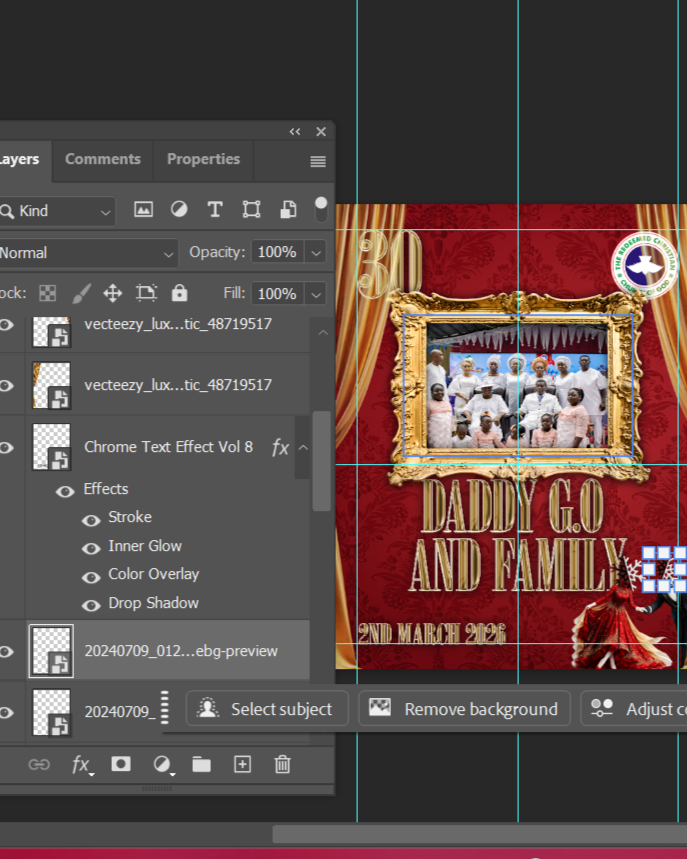Close the Layers panel
This screenshot has width=687, height=859.
(x=321, y=131)
